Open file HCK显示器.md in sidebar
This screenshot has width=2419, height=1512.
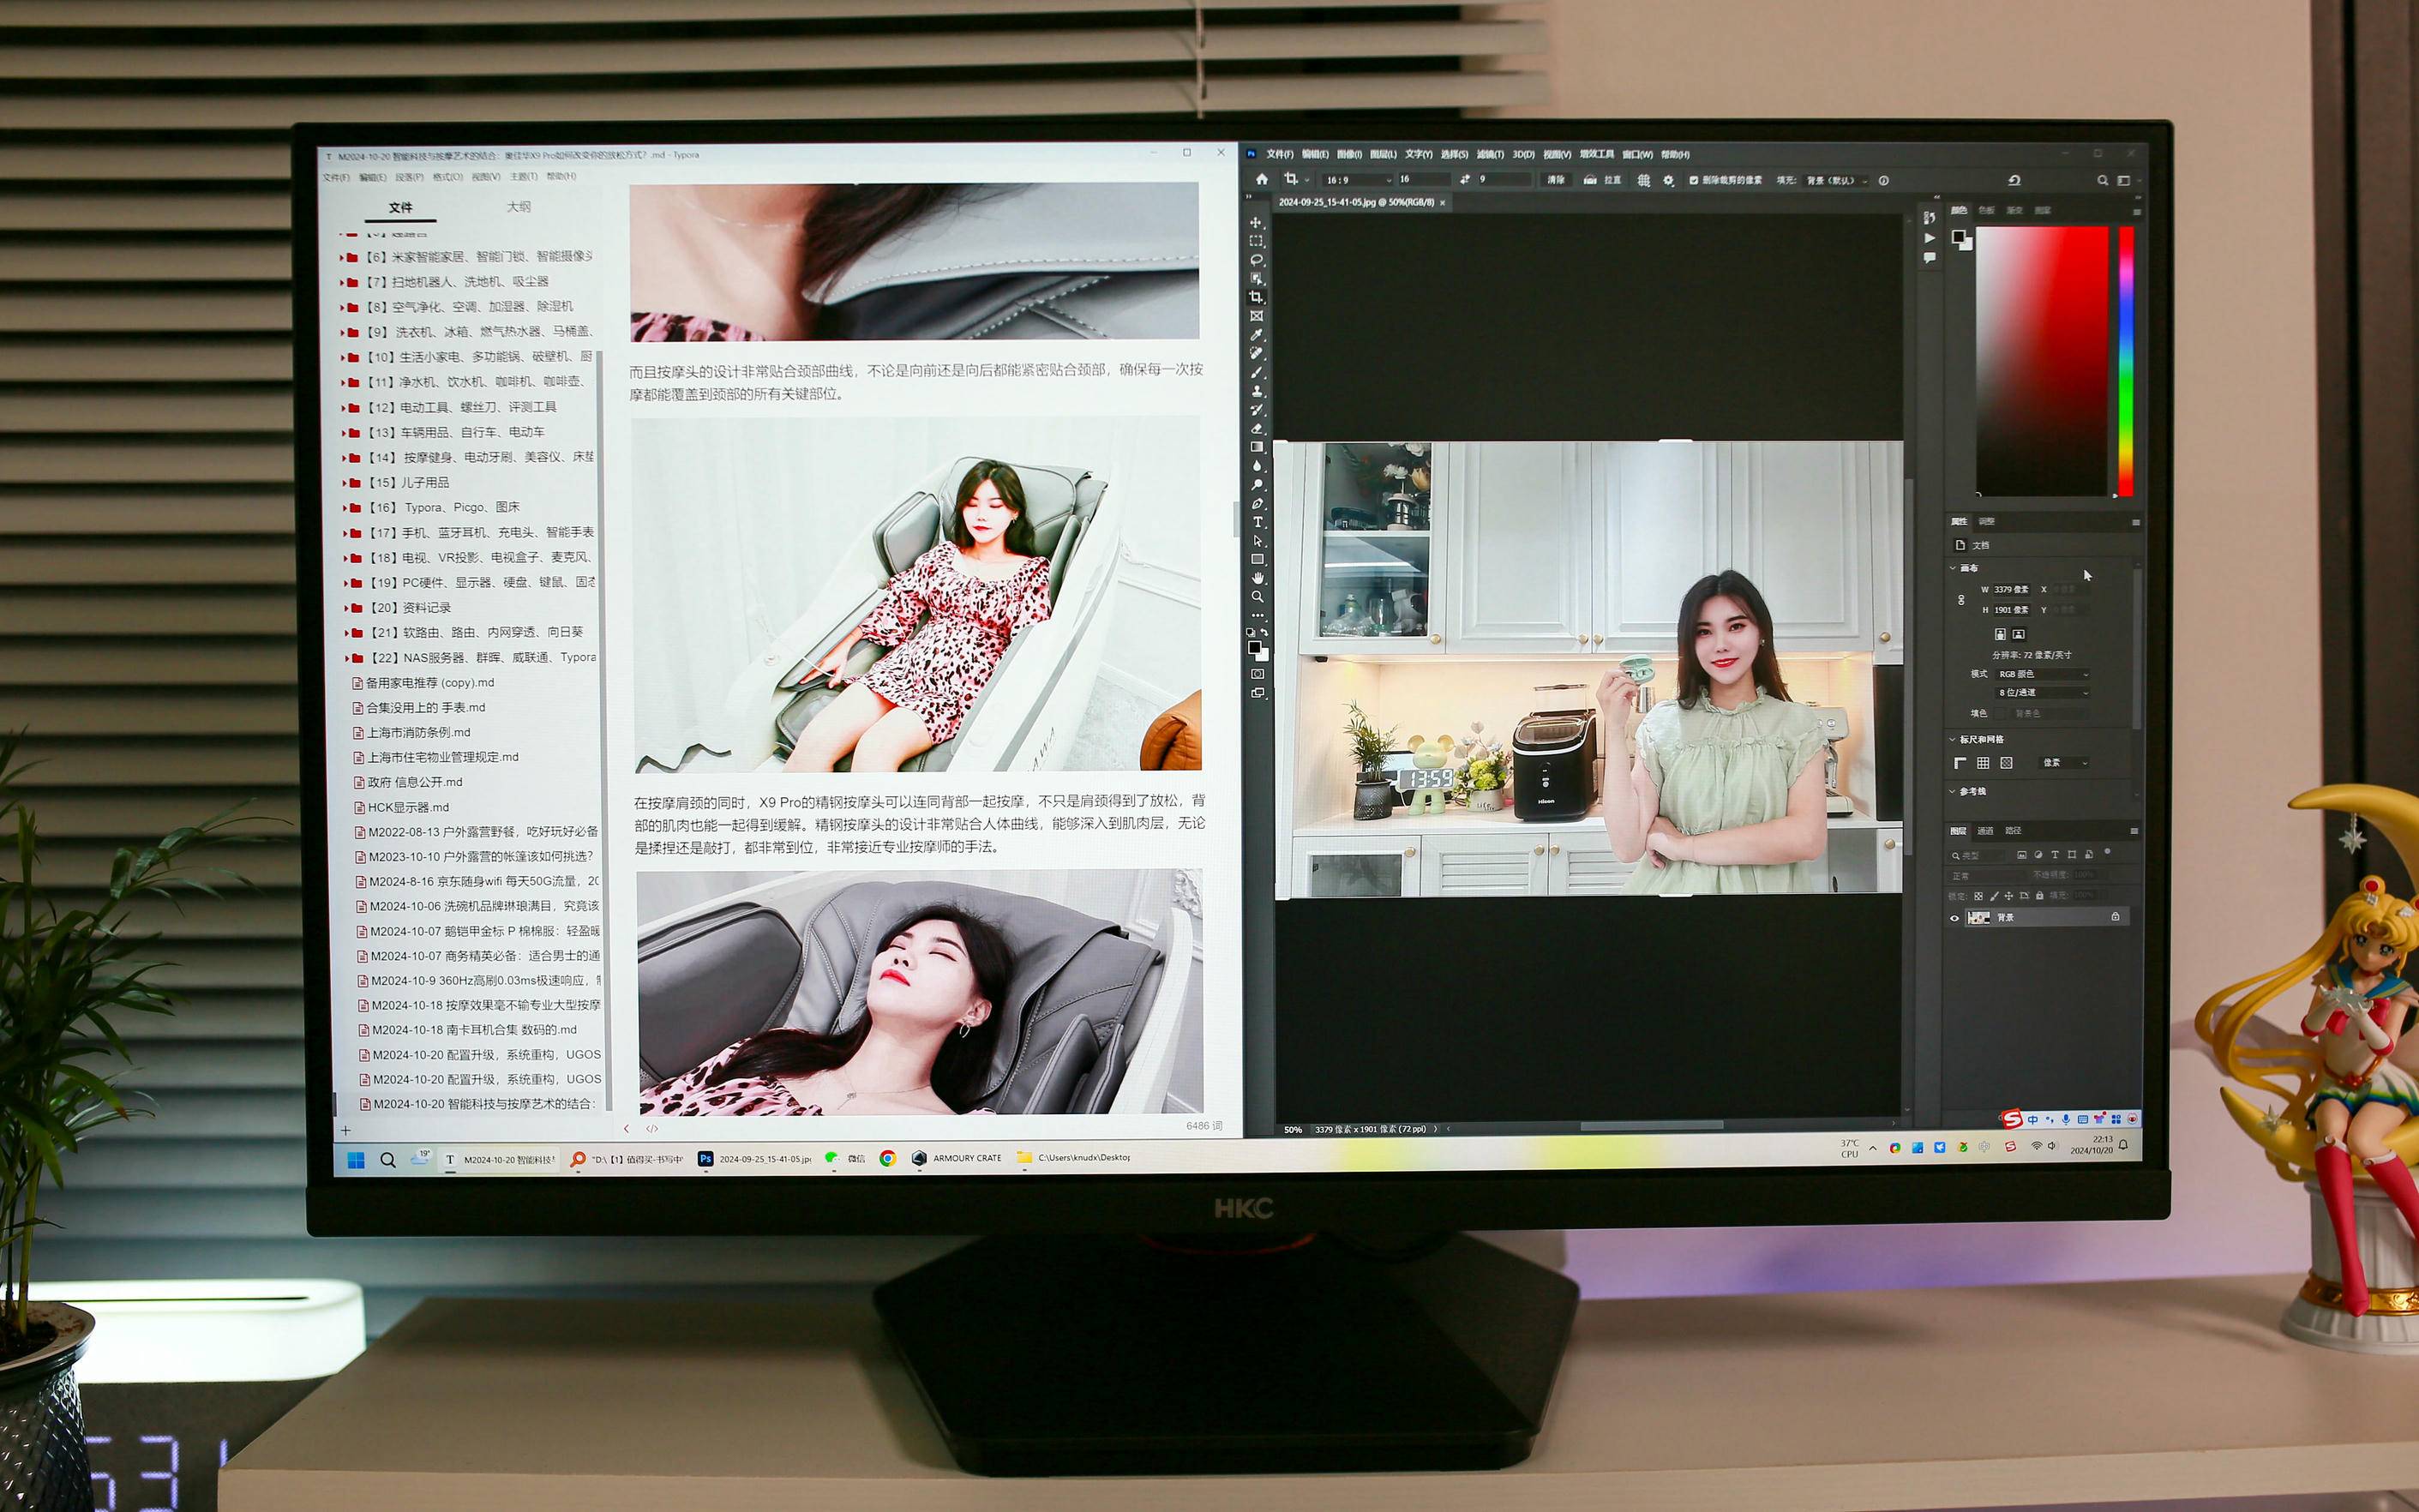pyautogui.click(x=408, y=808)
